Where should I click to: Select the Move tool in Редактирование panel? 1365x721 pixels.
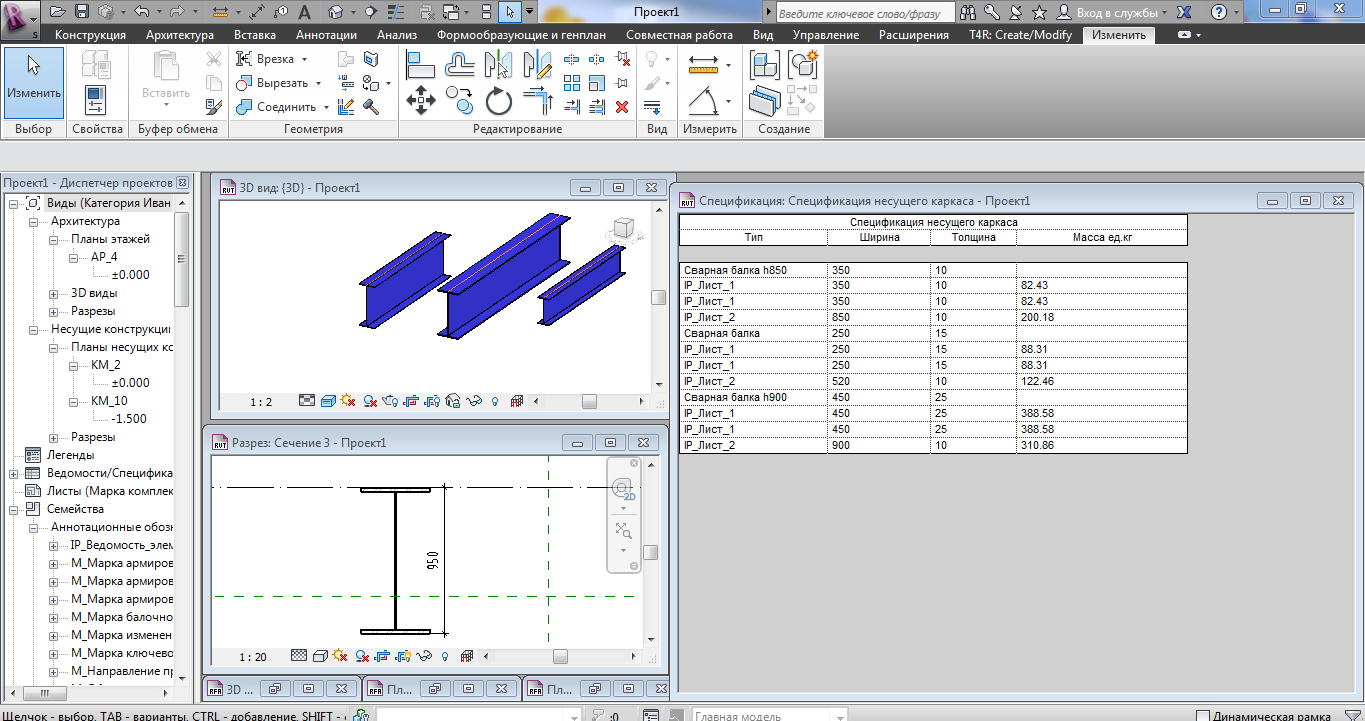[421, 100]
